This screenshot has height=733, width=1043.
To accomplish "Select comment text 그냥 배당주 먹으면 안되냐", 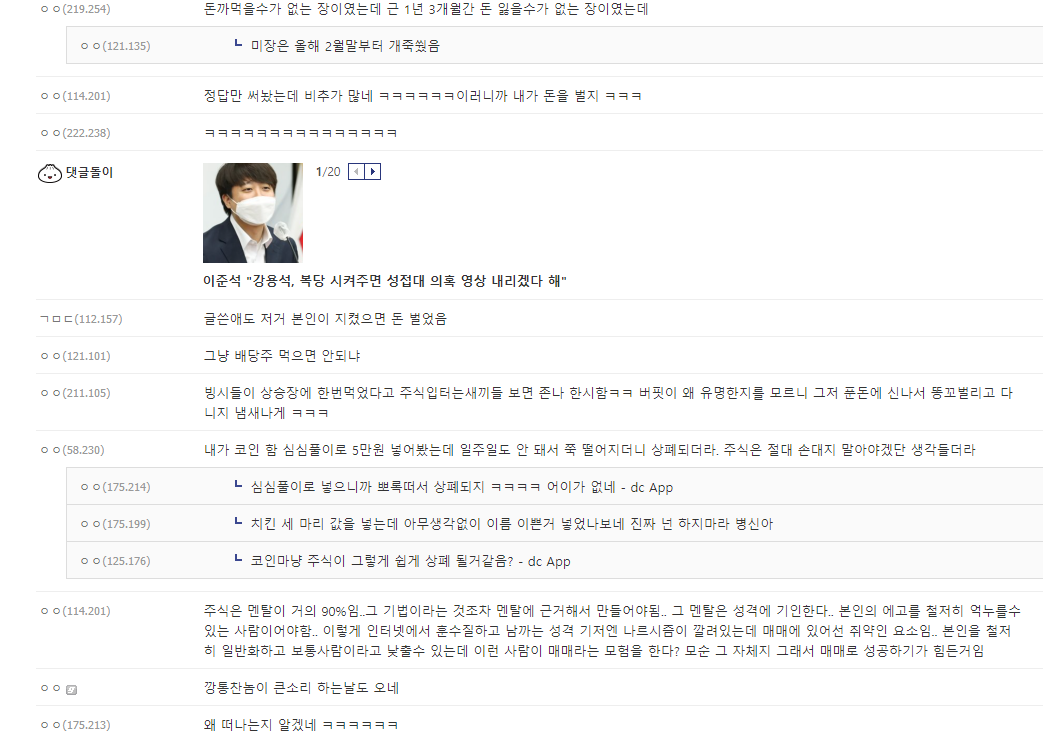I will pos(282,356).
